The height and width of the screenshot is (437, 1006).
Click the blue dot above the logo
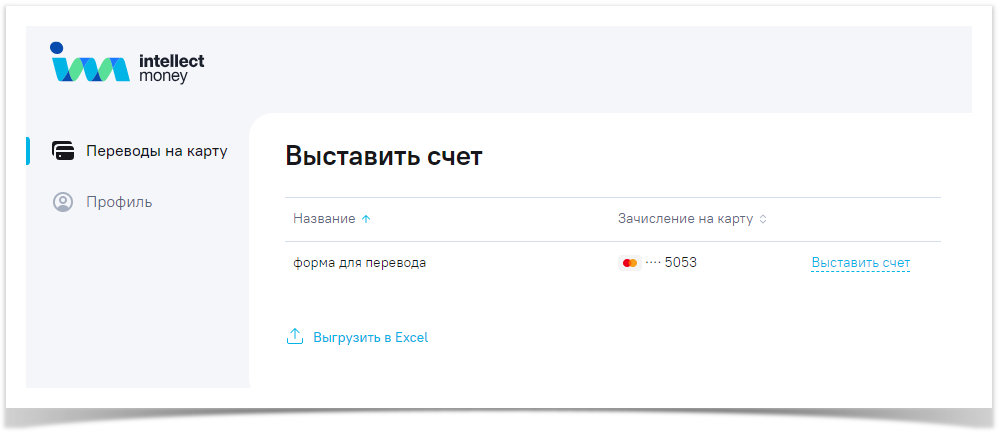[x=56, y=47]
